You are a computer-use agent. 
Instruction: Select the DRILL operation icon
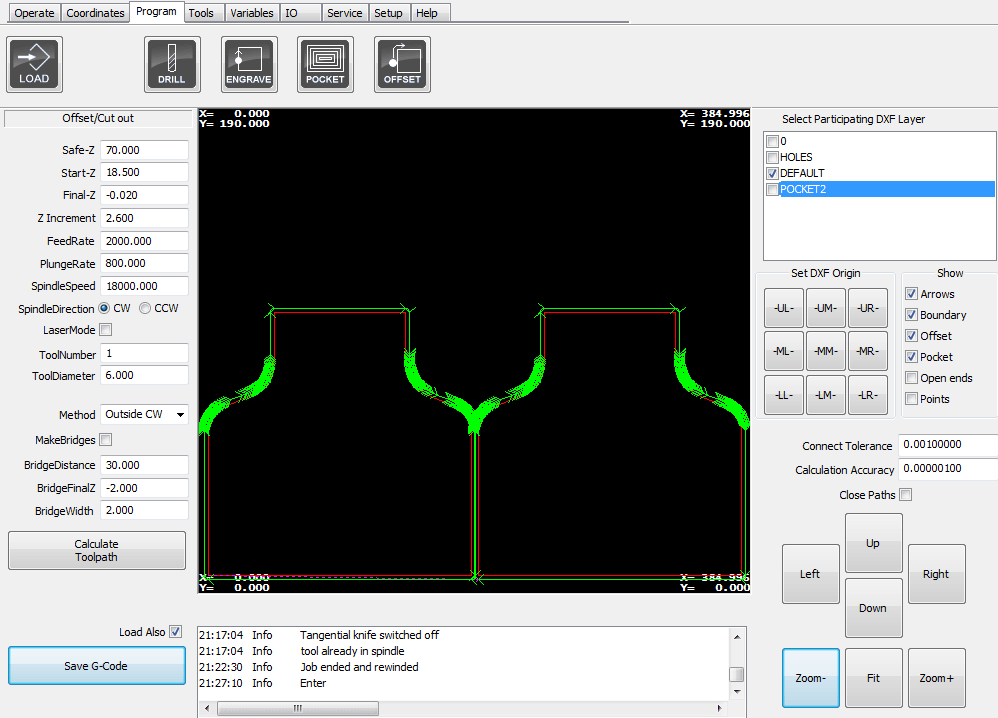click(171, 63)
